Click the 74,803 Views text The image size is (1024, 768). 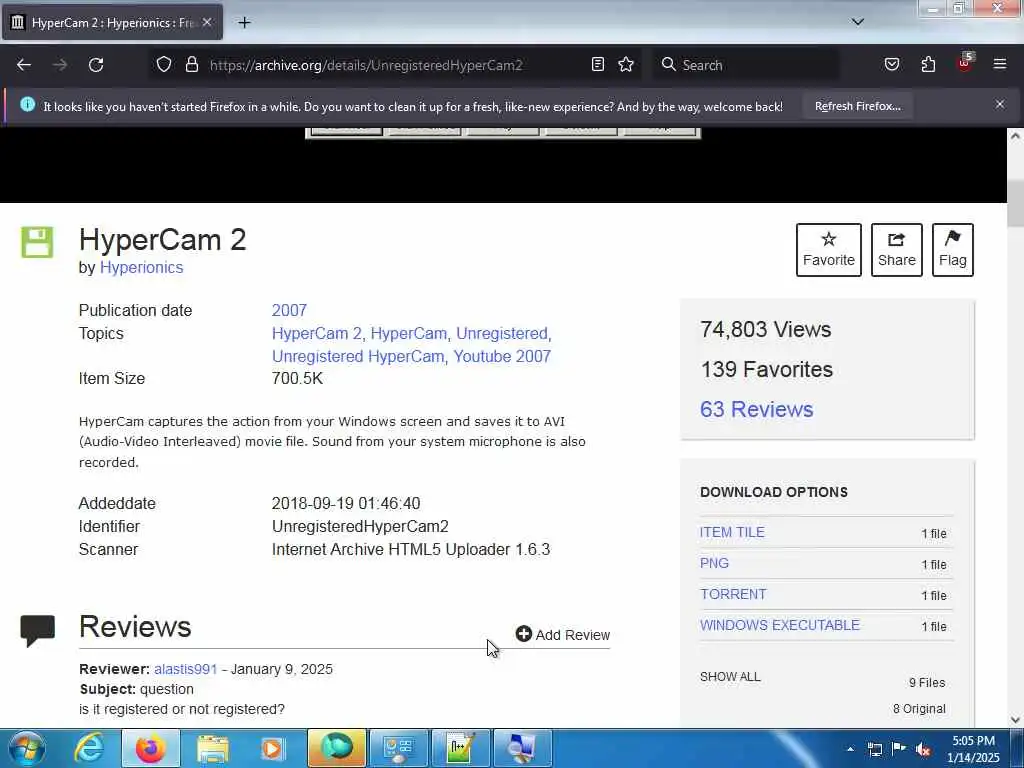(x=765, y=329)
